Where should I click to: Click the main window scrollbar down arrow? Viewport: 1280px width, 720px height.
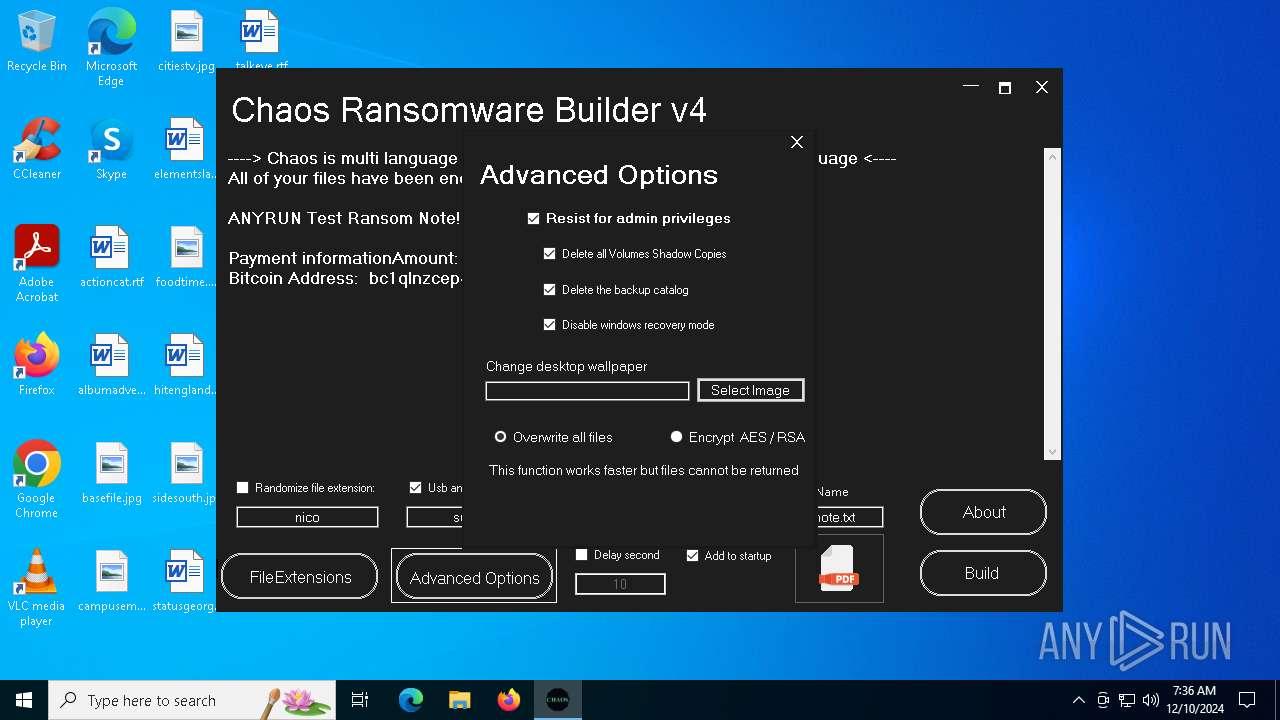click(x=1051, y=451)
